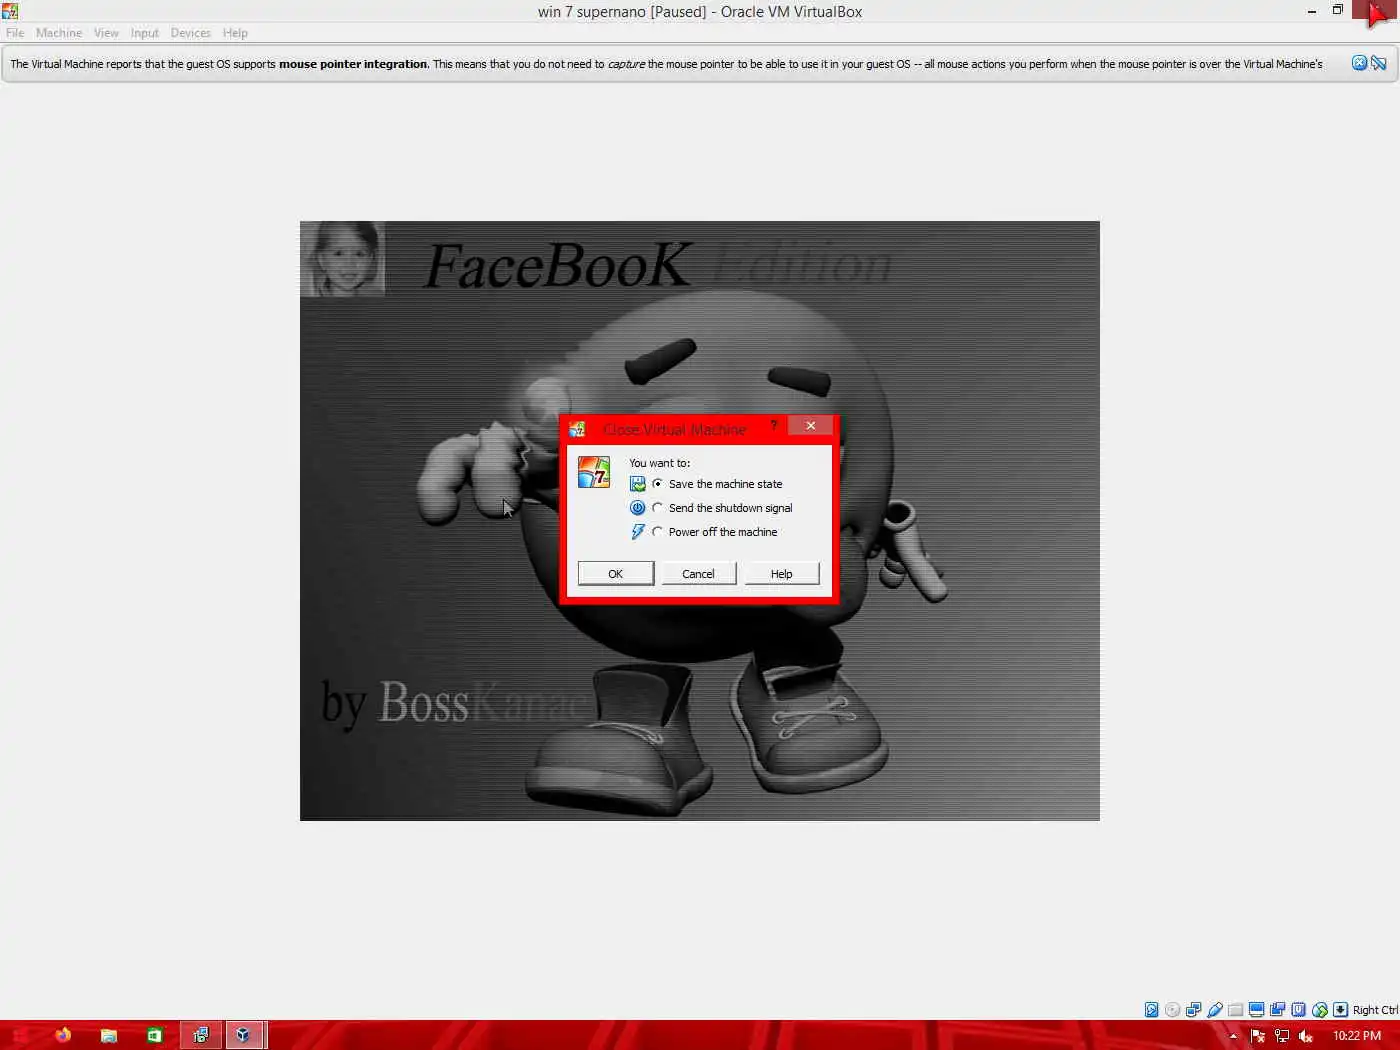Click the power off lightning icon
Screen dimensions: 1400x1050
tap(638, 532)
